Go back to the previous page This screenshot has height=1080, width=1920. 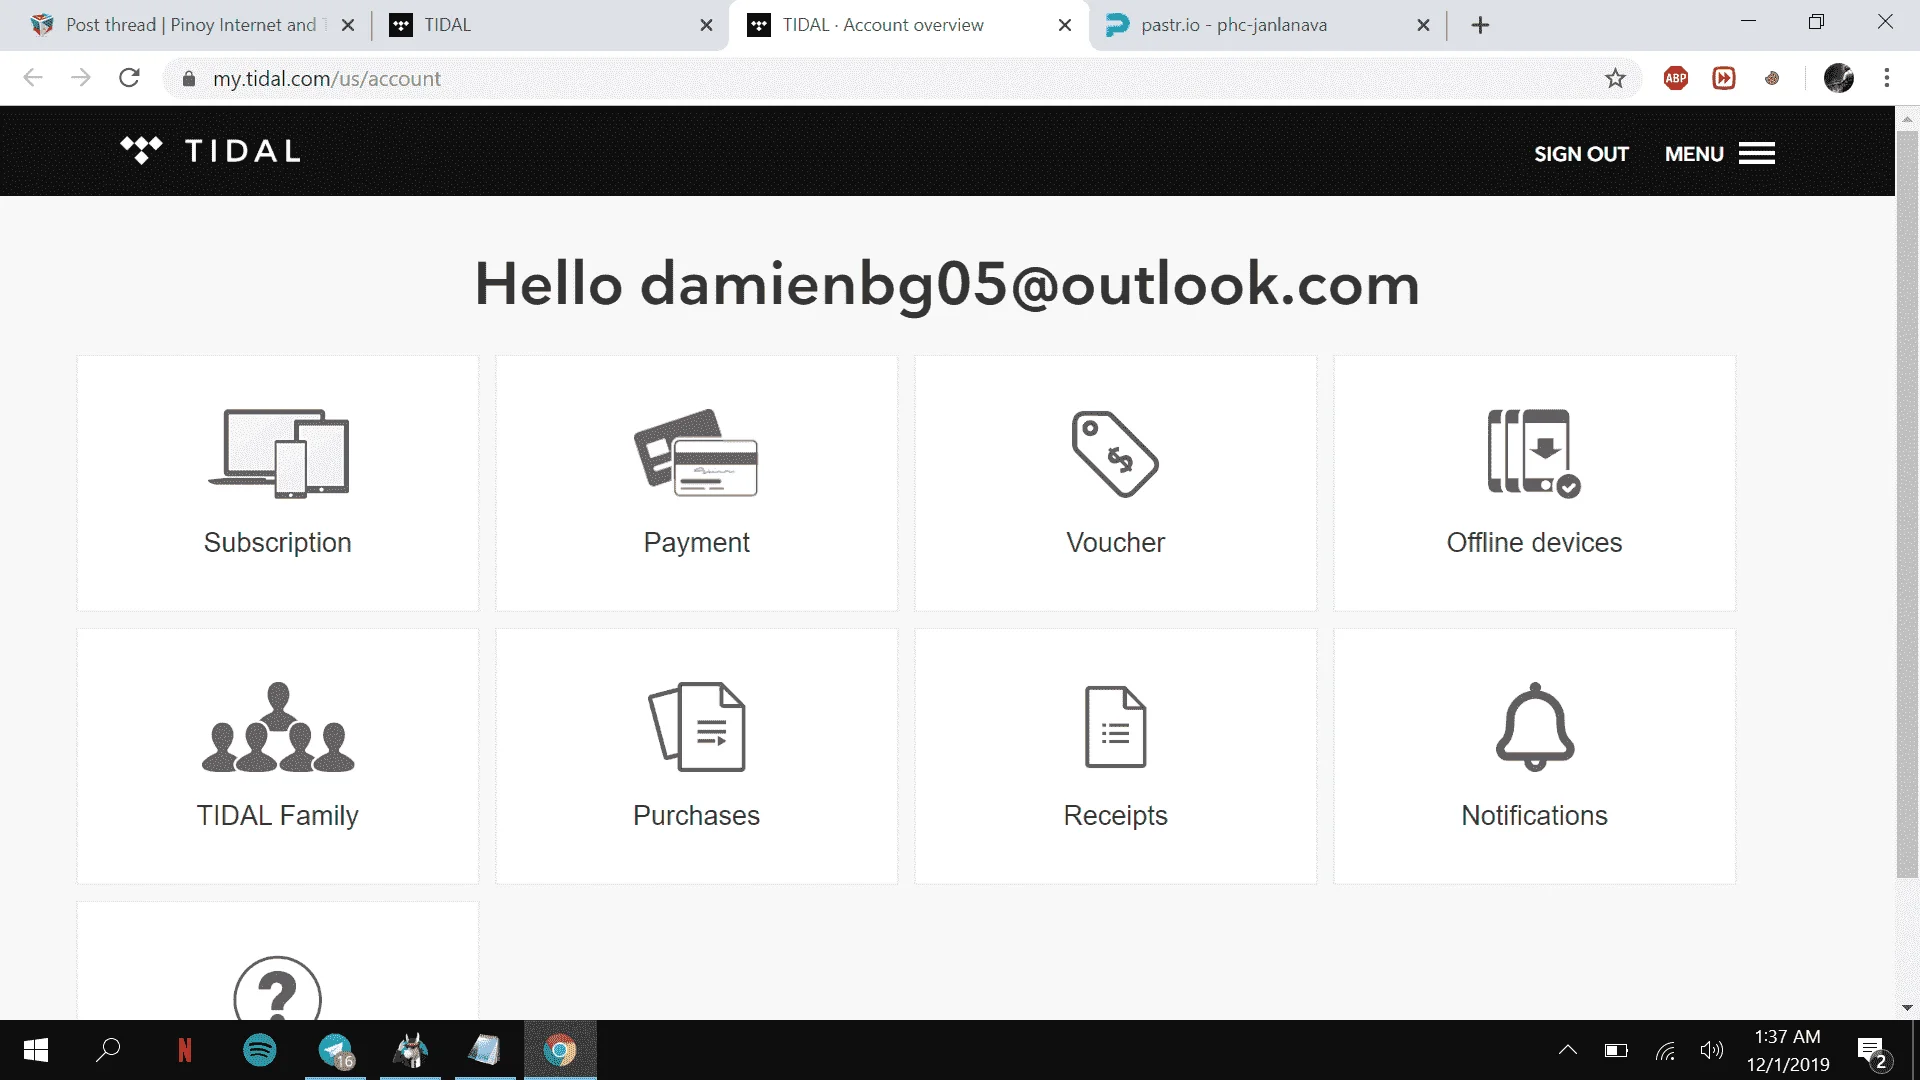[x=33, y=78]
